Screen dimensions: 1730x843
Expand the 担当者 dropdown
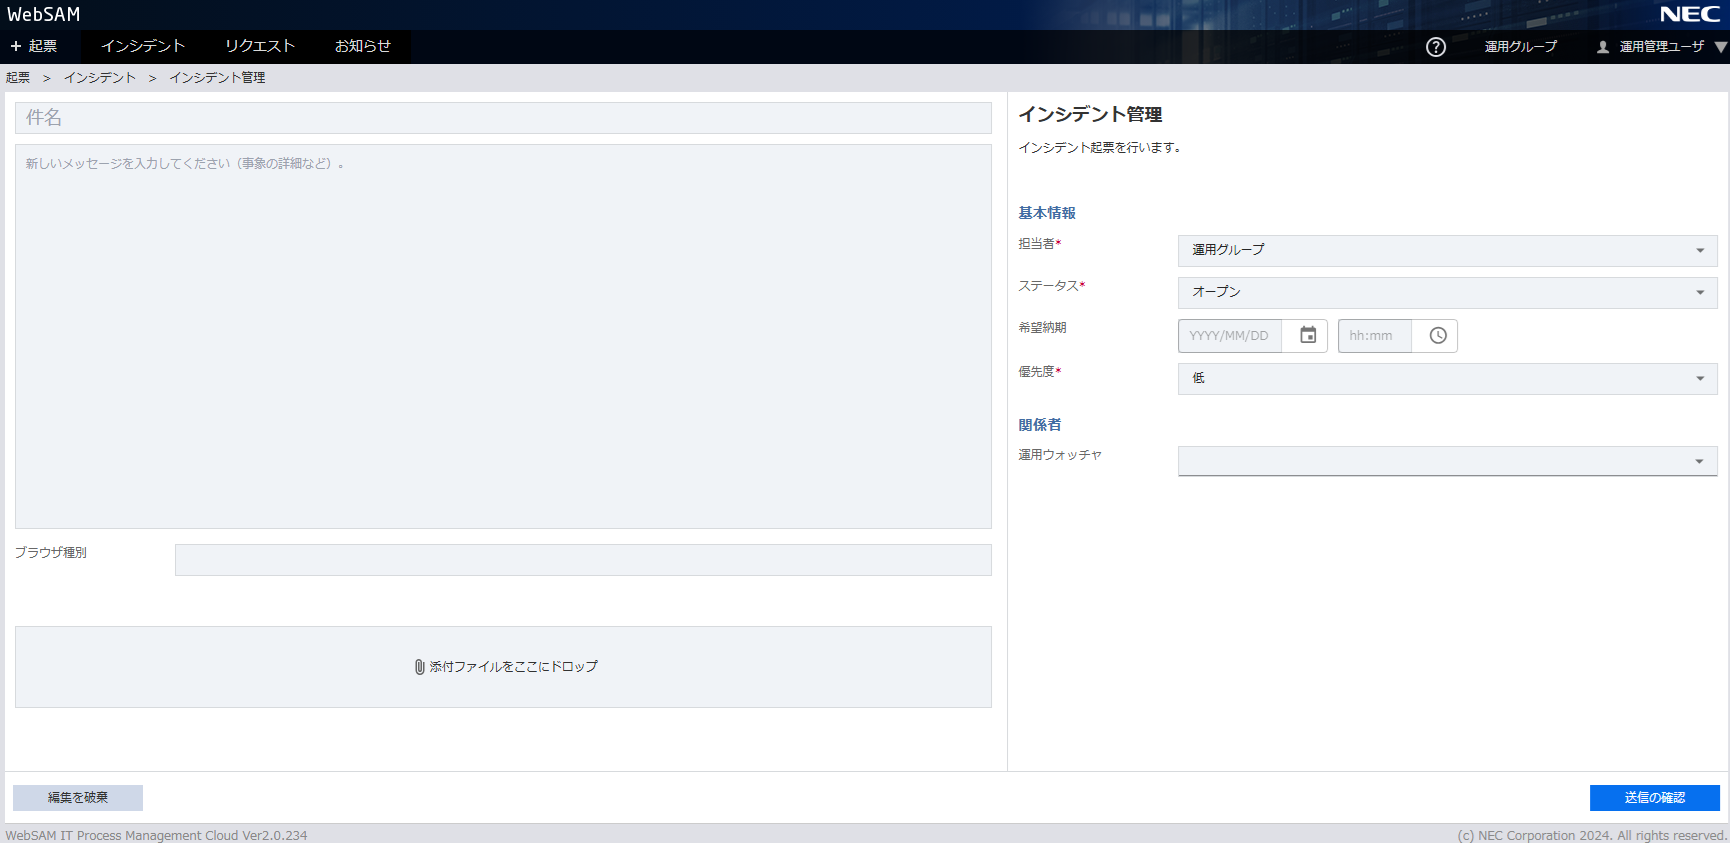[x=1447, y=250]
